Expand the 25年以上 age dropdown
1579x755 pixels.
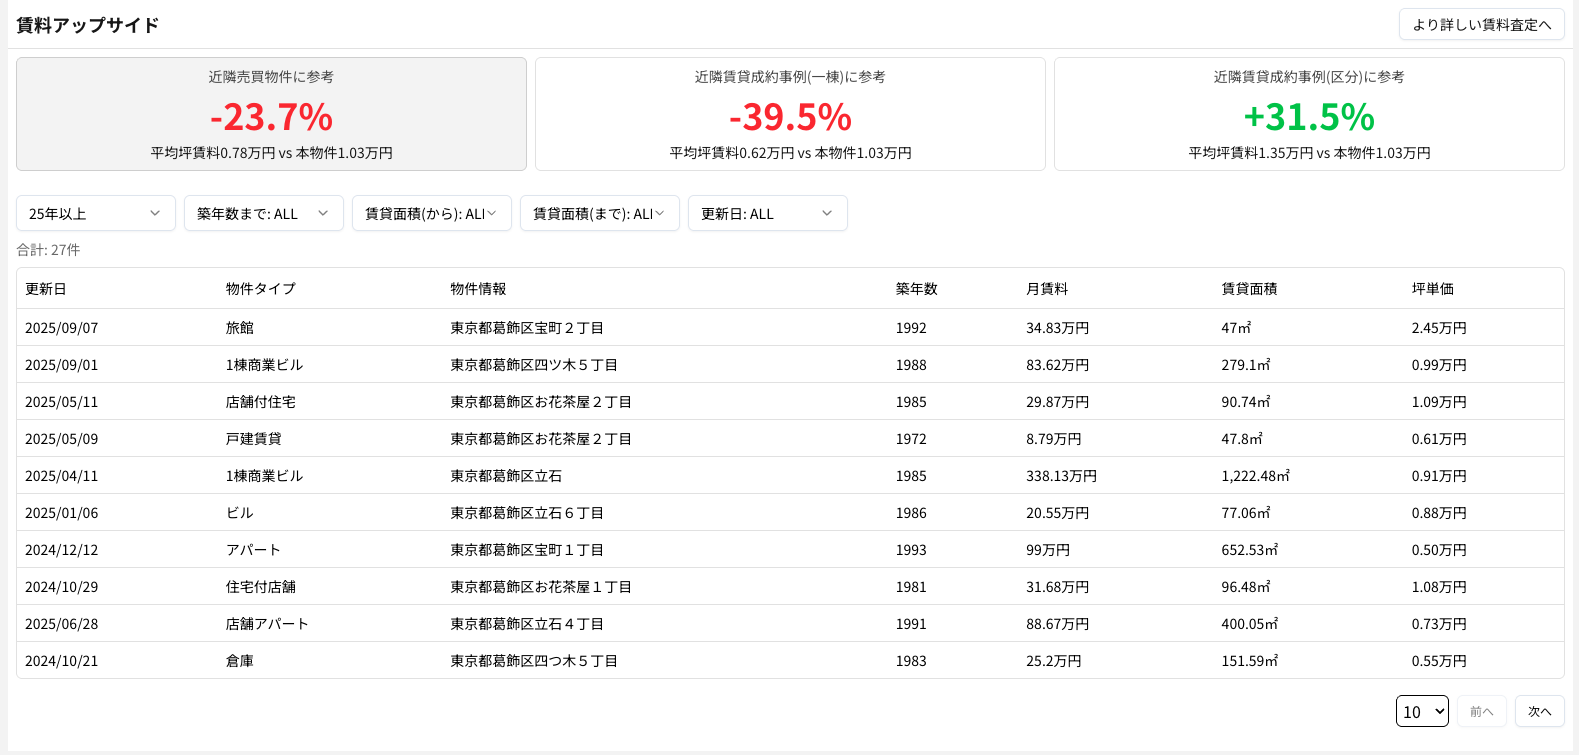pos(95,213)
